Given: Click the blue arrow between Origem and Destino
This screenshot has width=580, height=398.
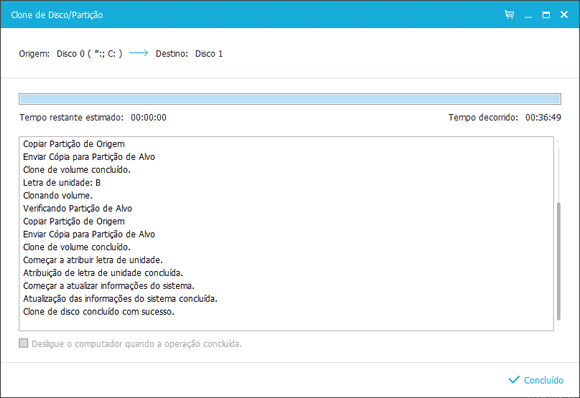Looking at the screenshot, I should tap(139, 53).
